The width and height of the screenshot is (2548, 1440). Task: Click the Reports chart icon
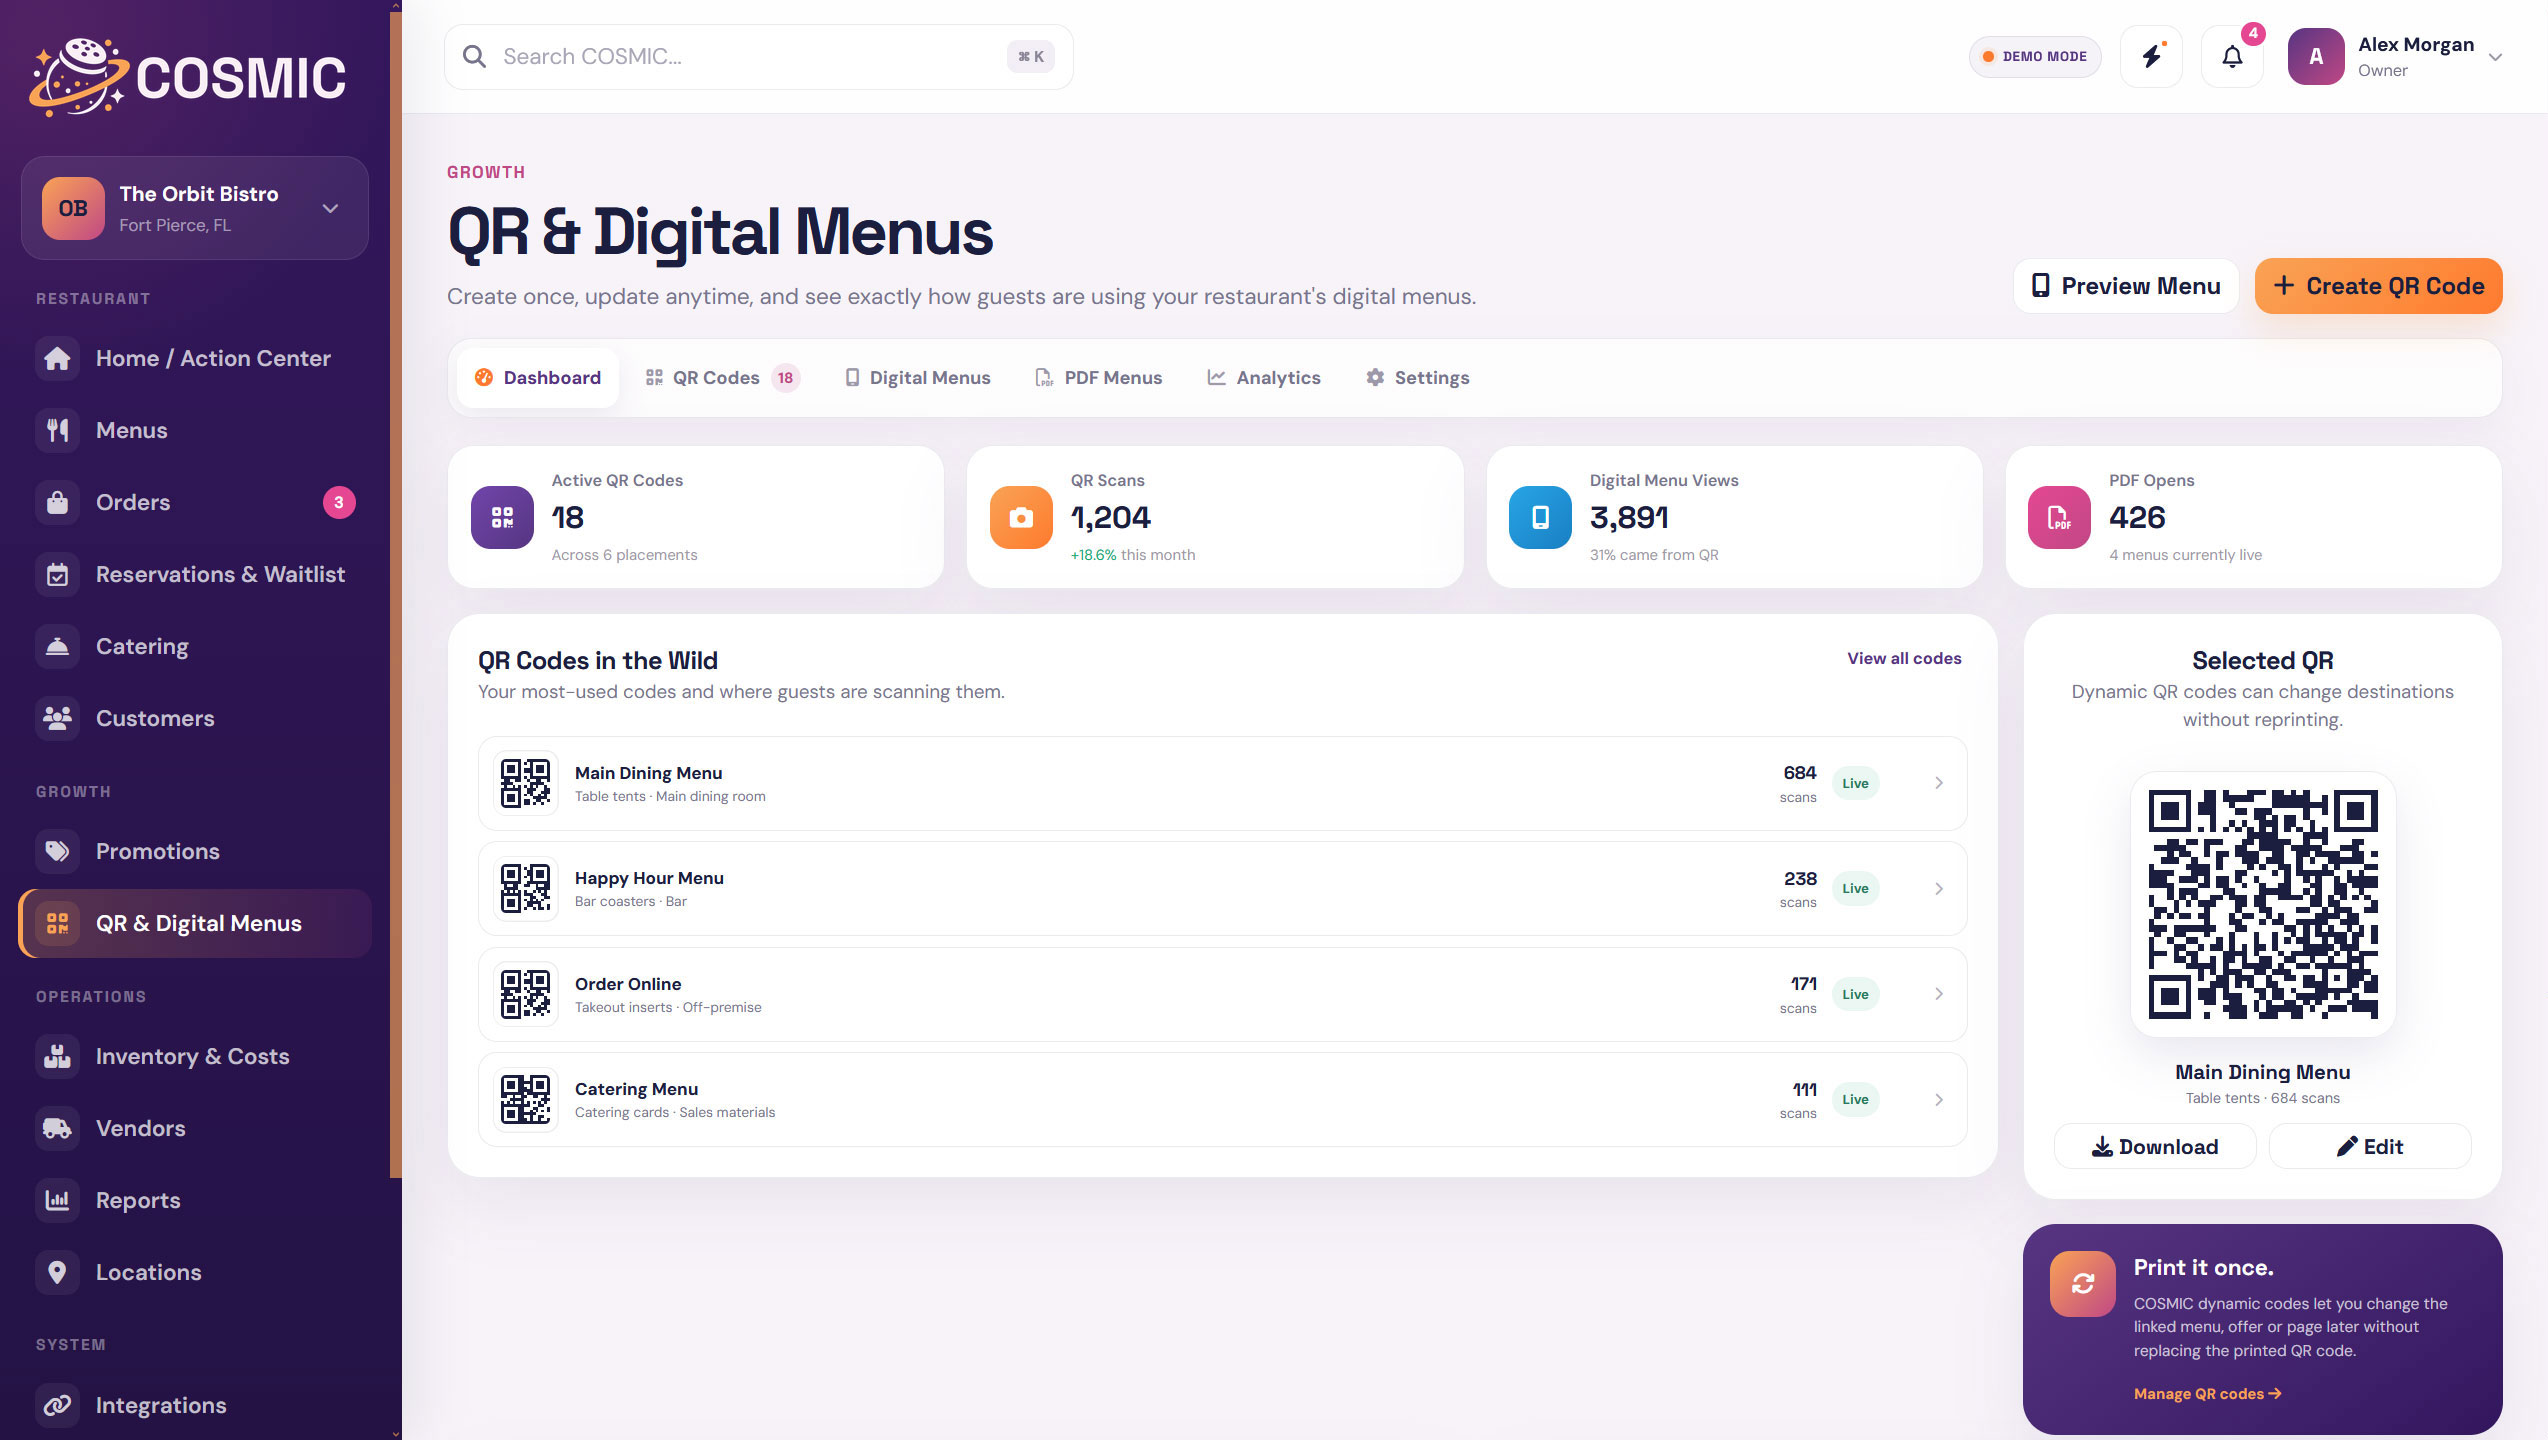pos(58,1200)
